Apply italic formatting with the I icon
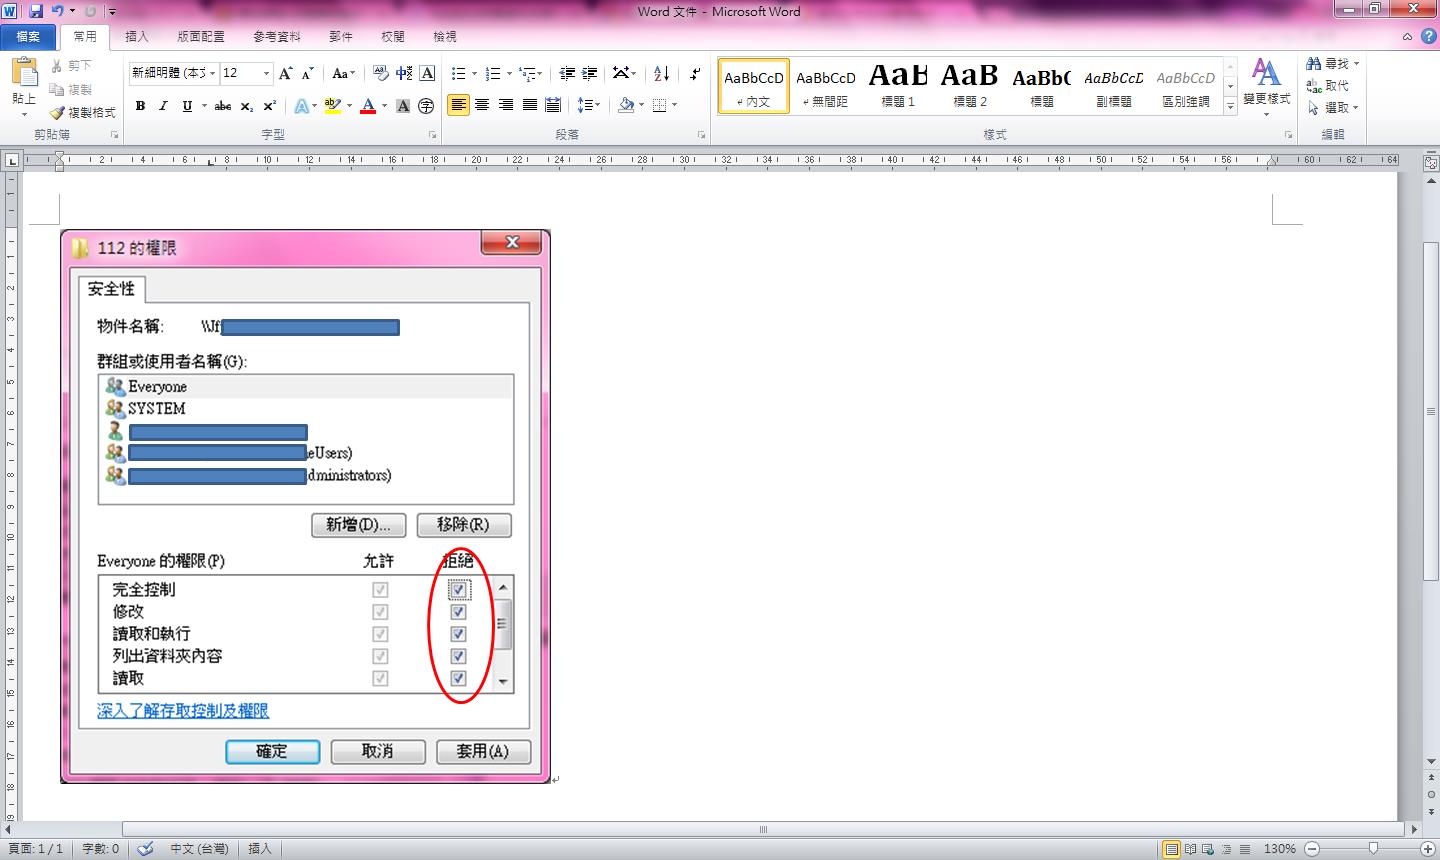Image resolution: width=1440 pixels, height=860 pixels. (x=163, y=106)
